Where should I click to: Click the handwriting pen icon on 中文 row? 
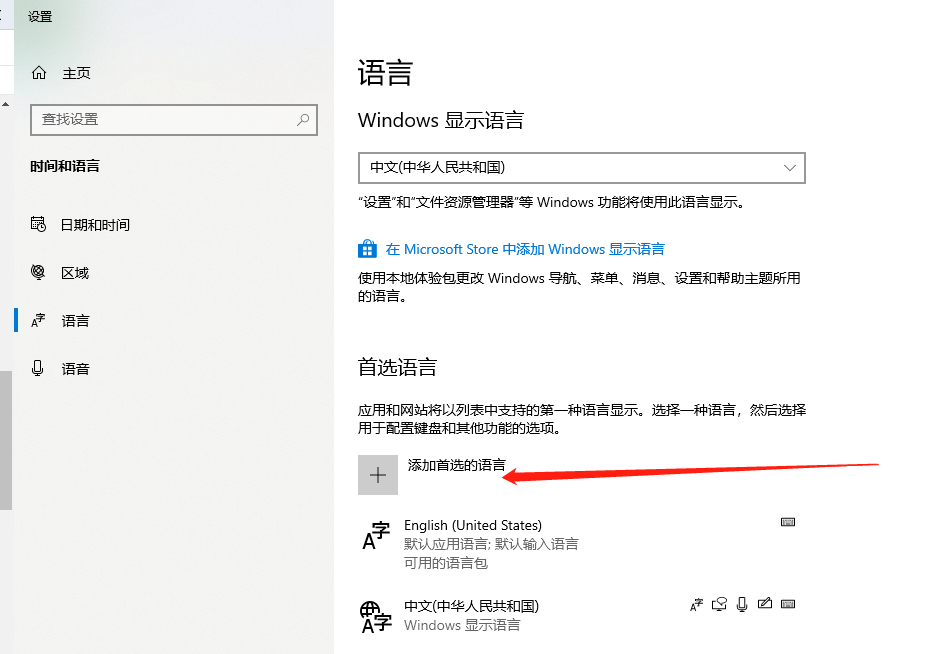coord(765,604)
